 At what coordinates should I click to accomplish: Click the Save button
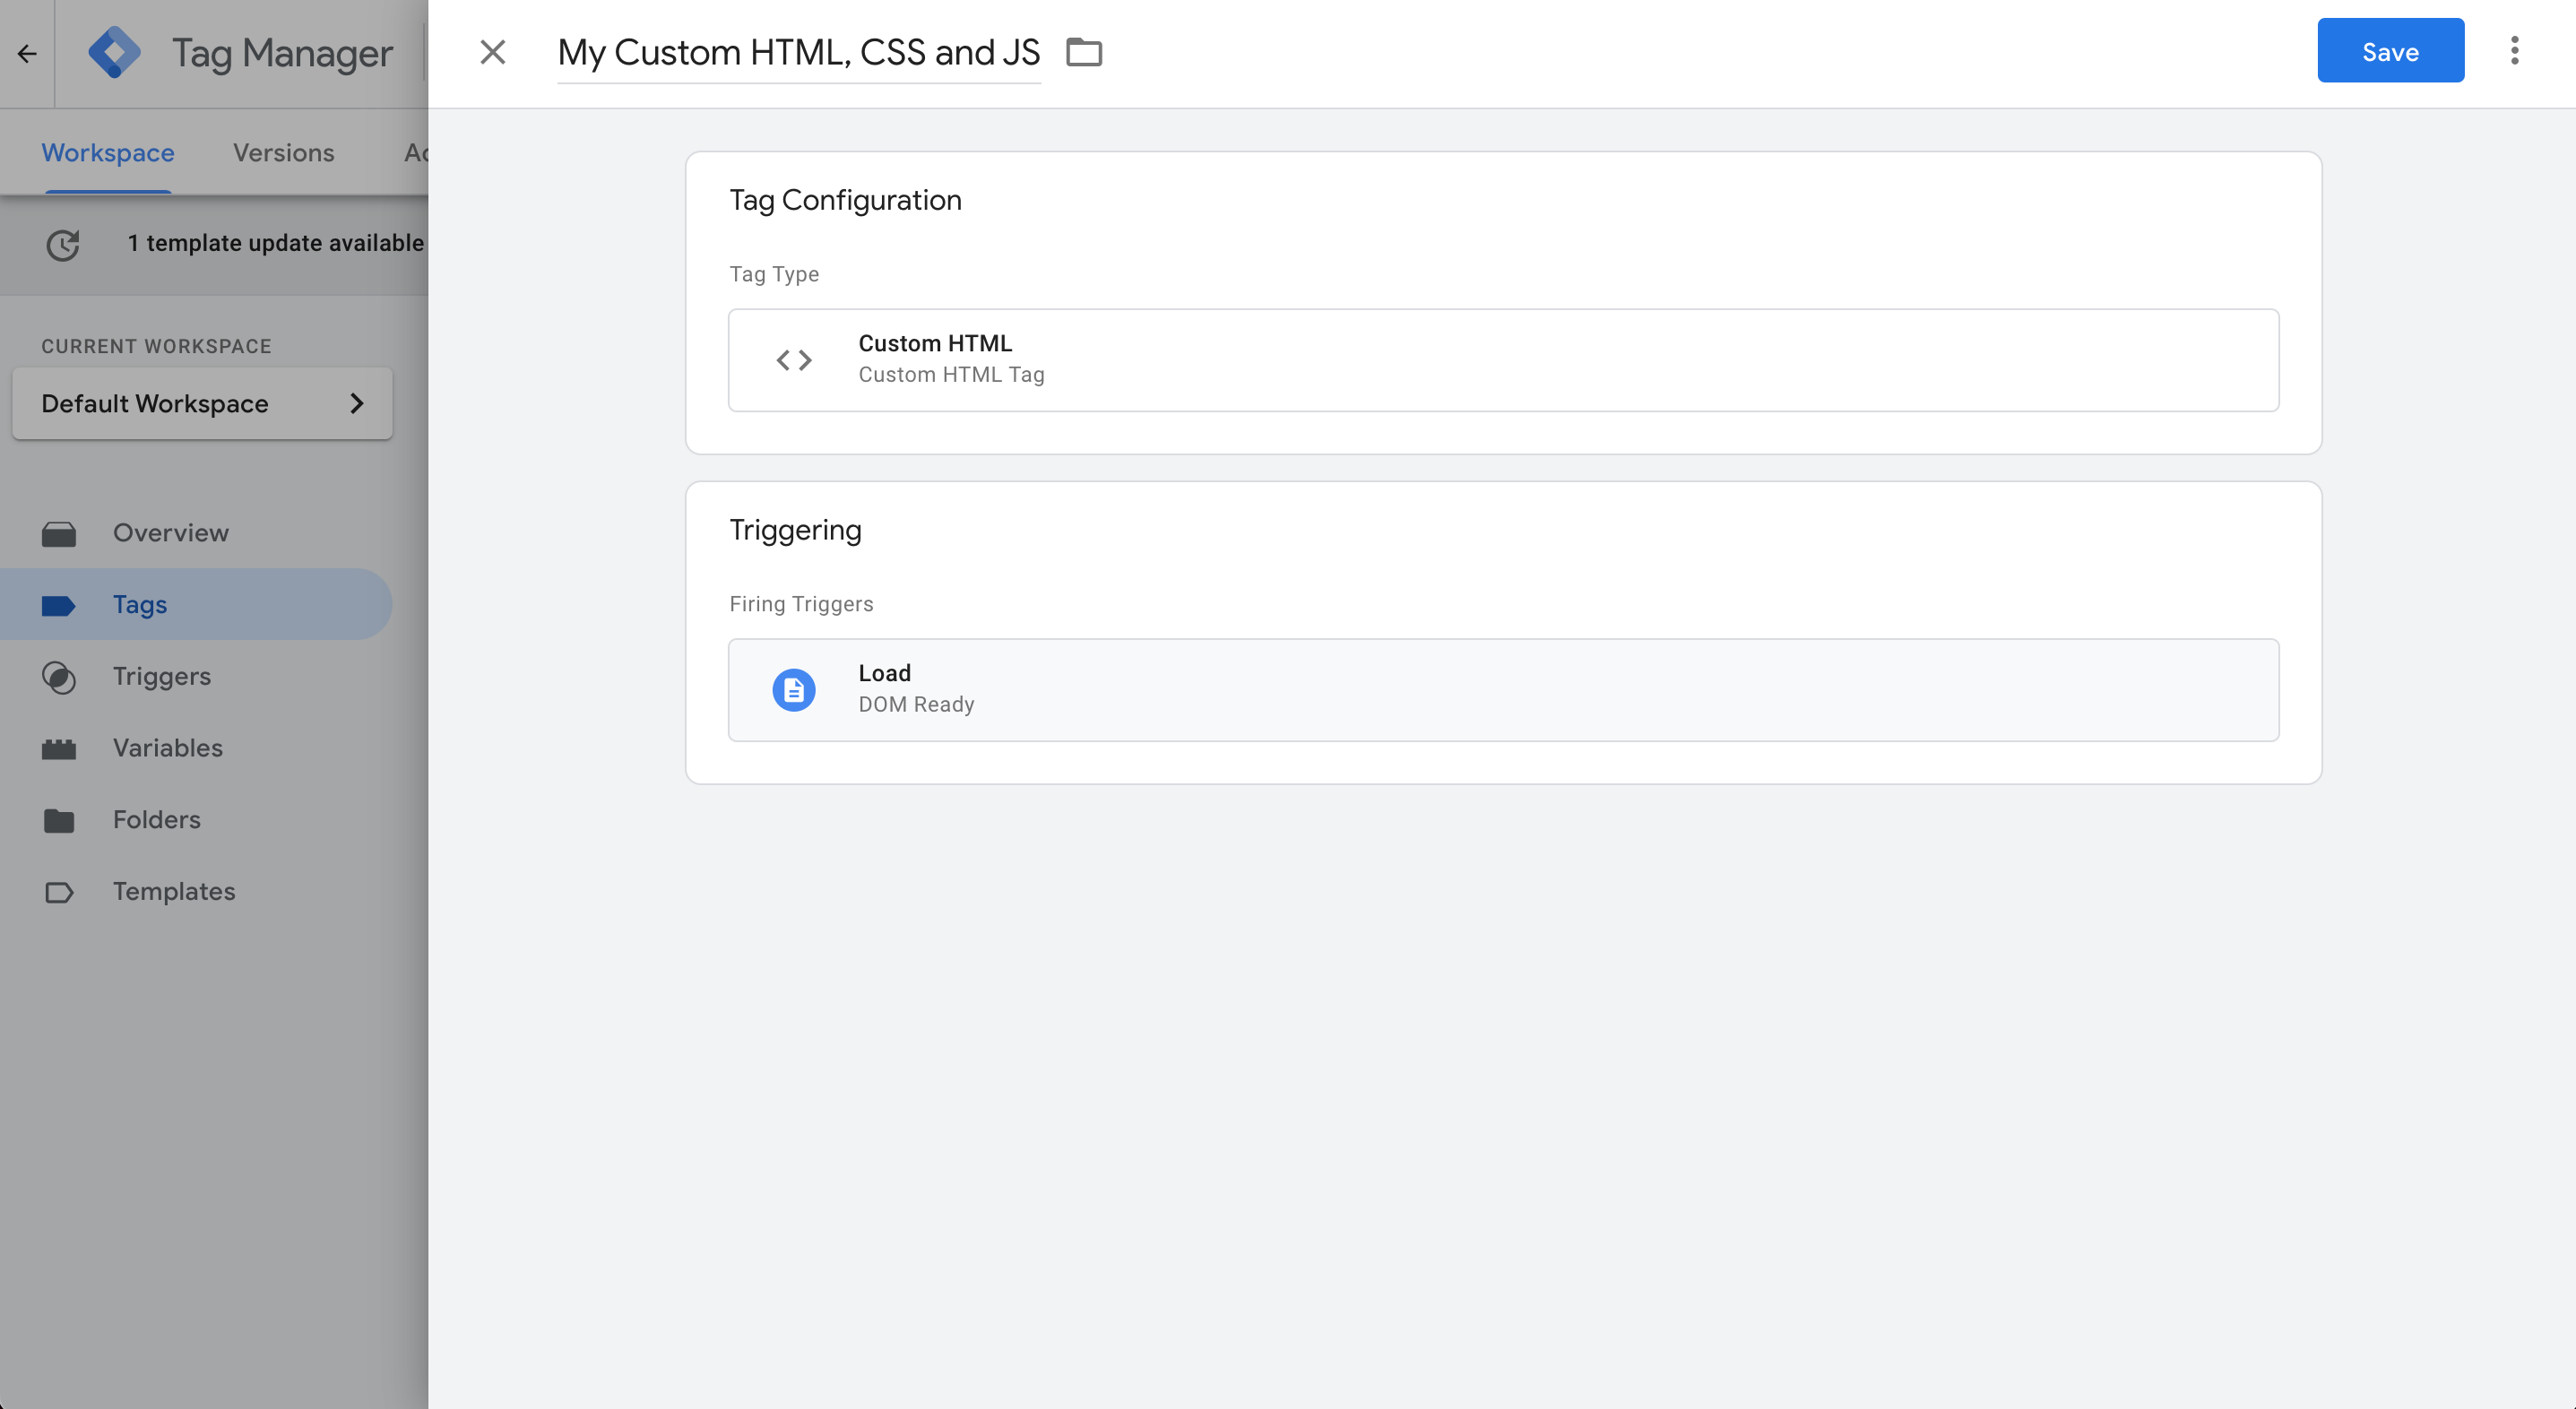[2389, 51]
